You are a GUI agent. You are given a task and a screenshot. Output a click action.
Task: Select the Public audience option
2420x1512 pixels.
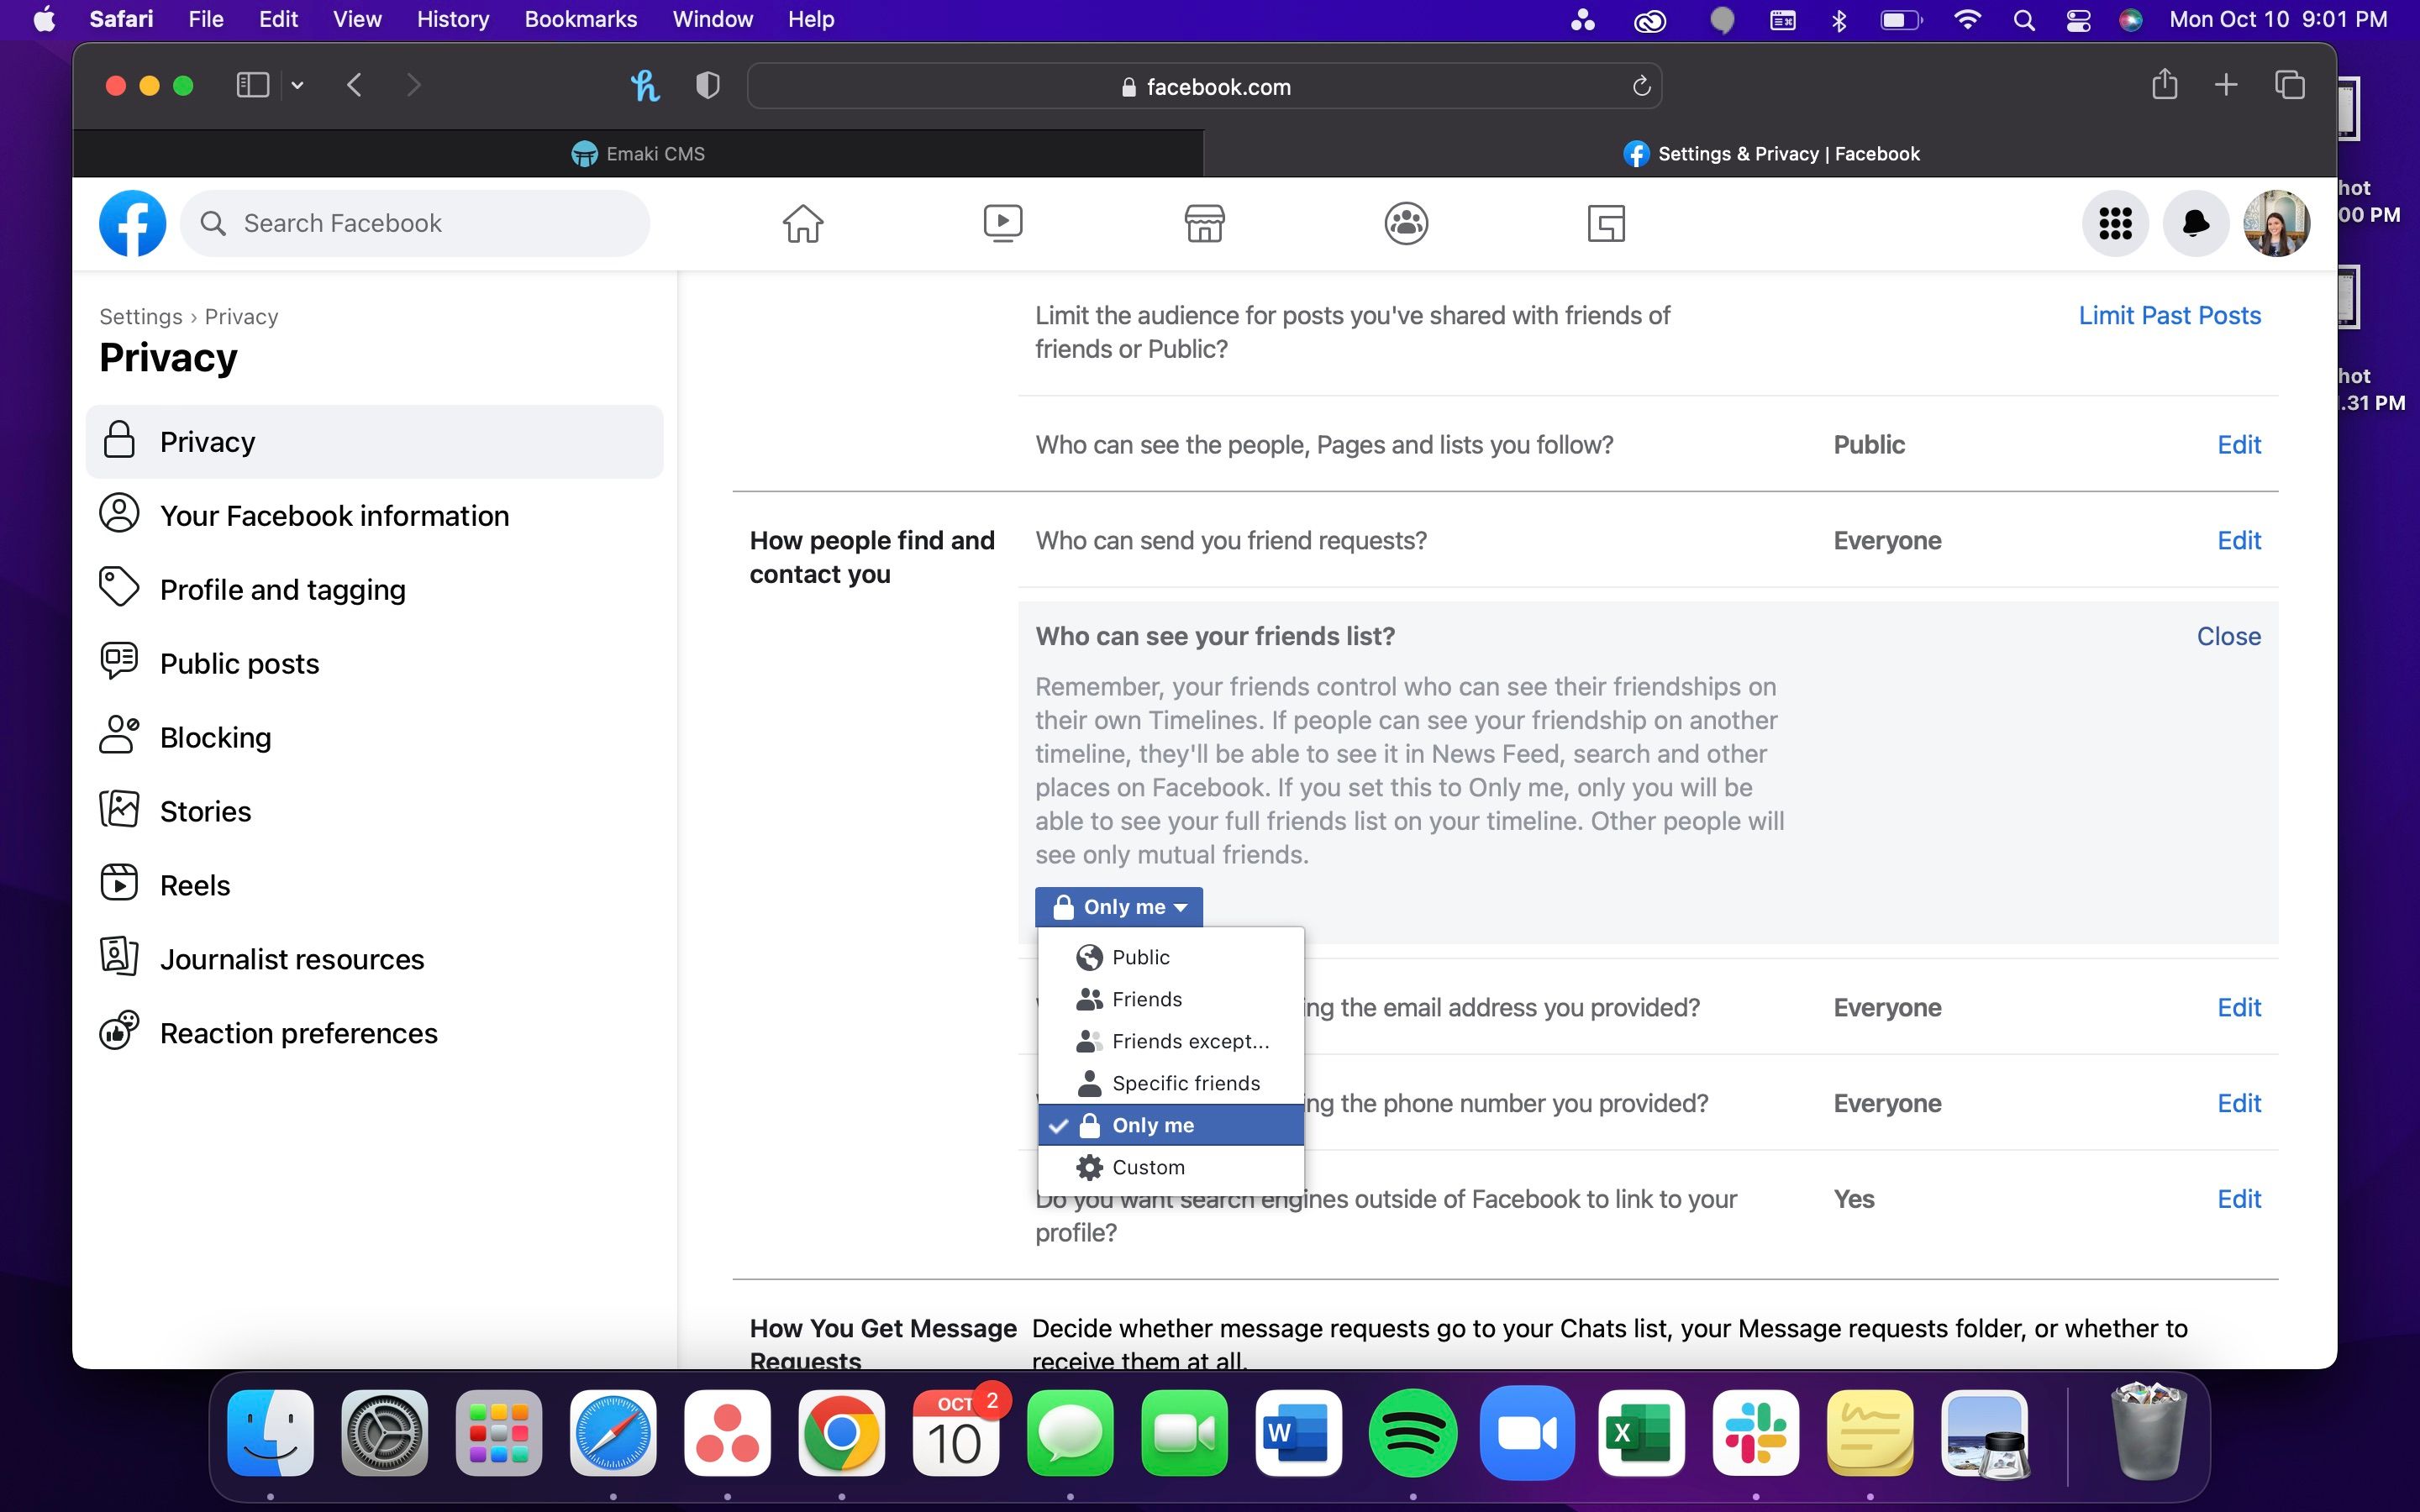(x=1140, y=957)
